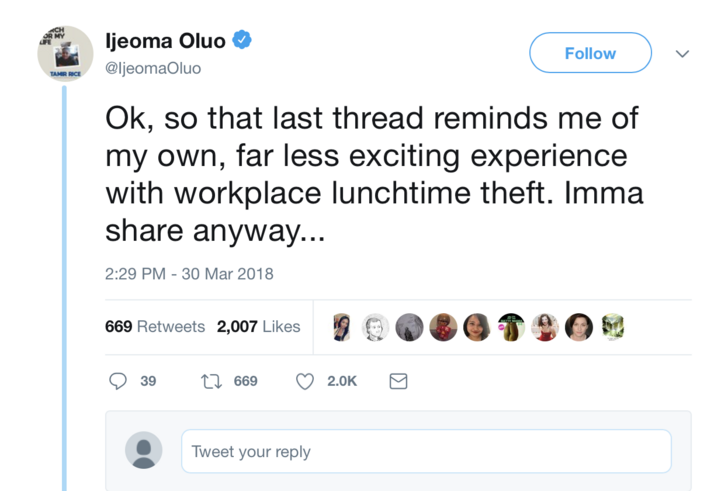Like the tweet with the heart icon

coord(306,381)
